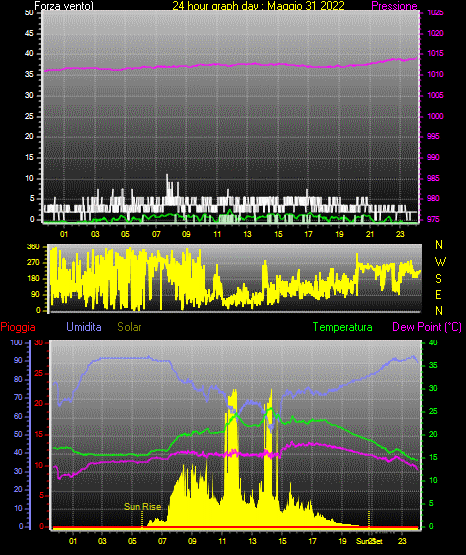The image size is (466, 555).
Task: Click hour '13' under the wind chart
Action: [x=247, y=234]
